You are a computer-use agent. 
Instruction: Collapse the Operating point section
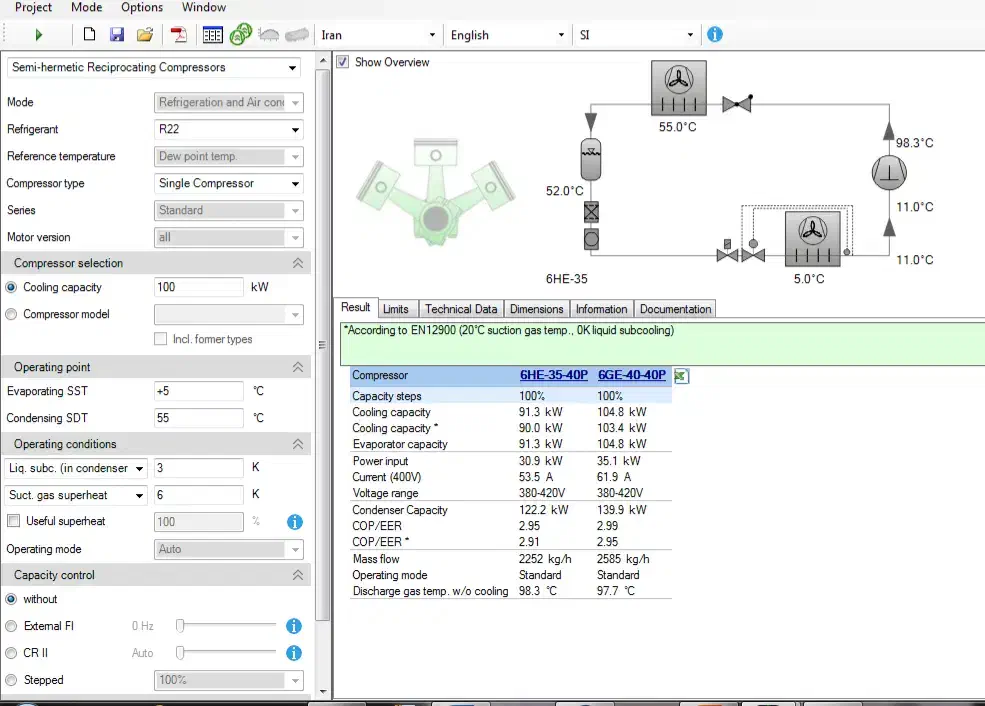click(297, 367)
